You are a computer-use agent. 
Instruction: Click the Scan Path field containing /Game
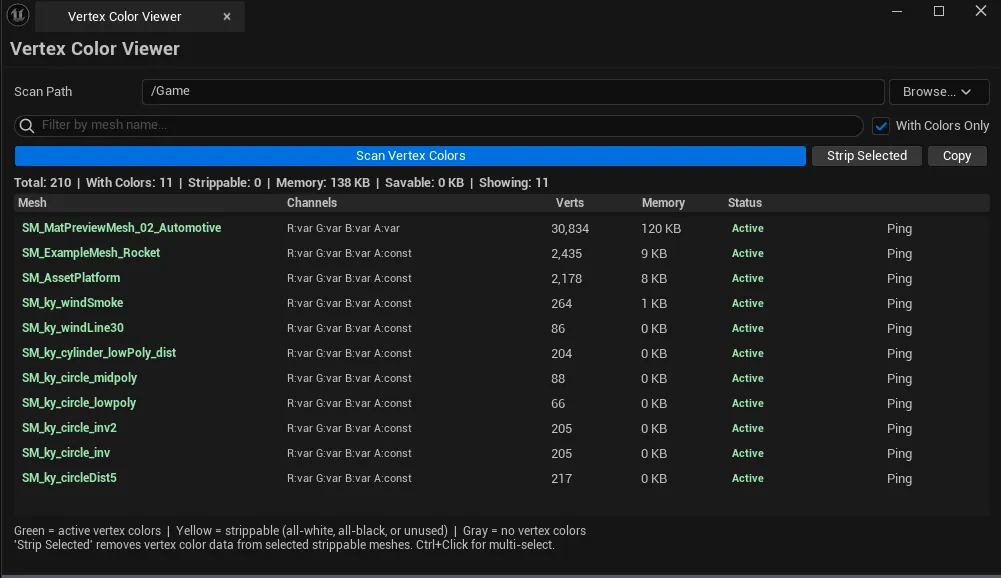513,91
